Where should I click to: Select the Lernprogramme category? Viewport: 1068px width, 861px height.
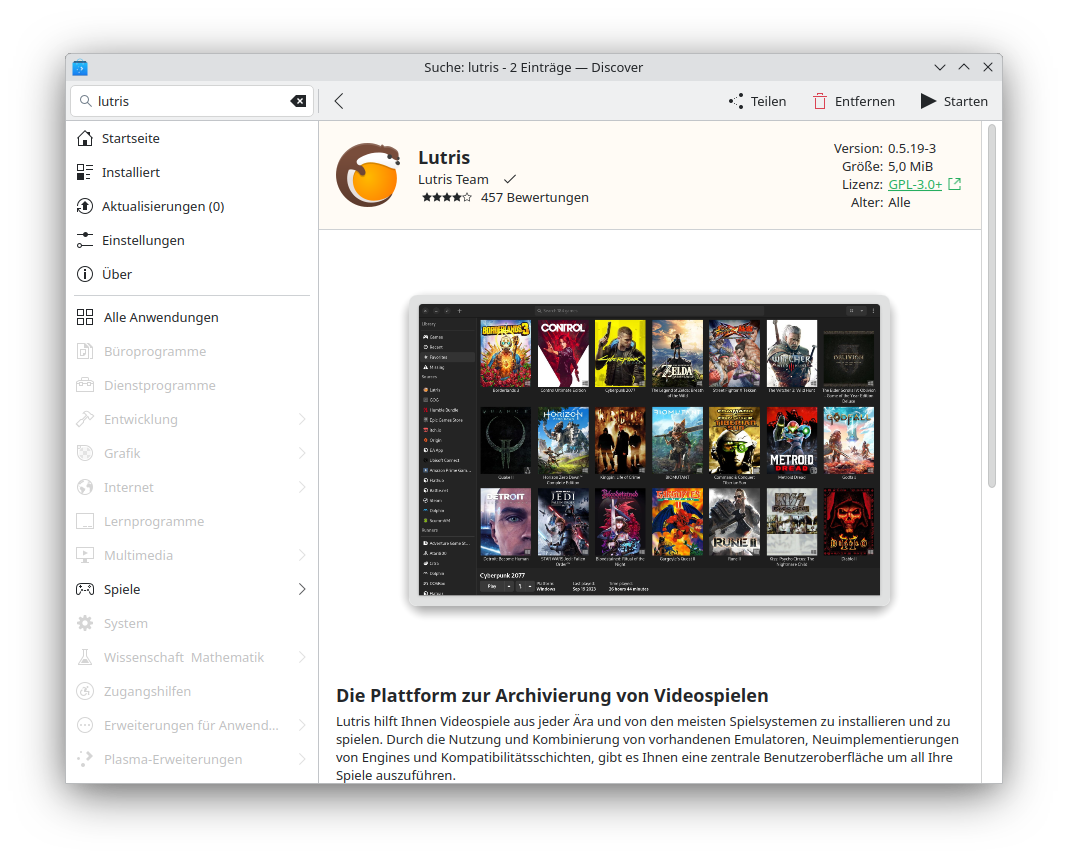(x=192, y=522)
